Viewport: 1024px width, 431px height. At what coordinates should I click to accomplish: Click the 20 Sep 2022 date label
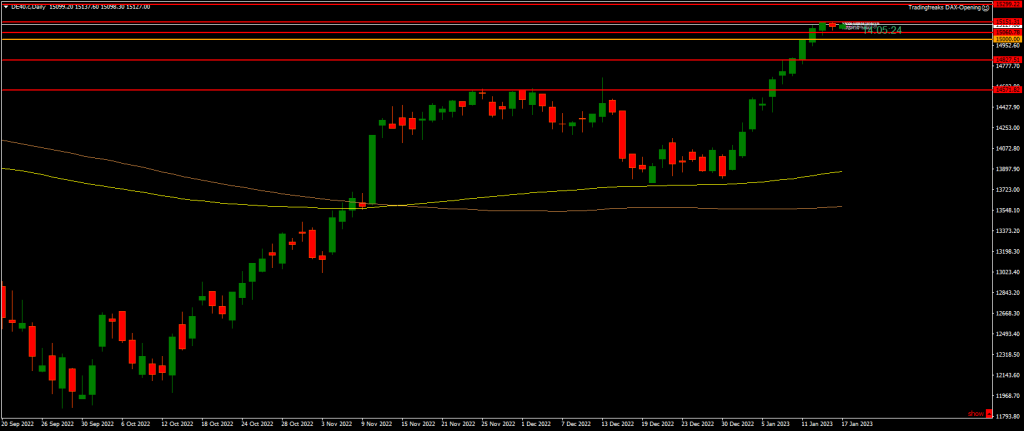pos(20,423)
